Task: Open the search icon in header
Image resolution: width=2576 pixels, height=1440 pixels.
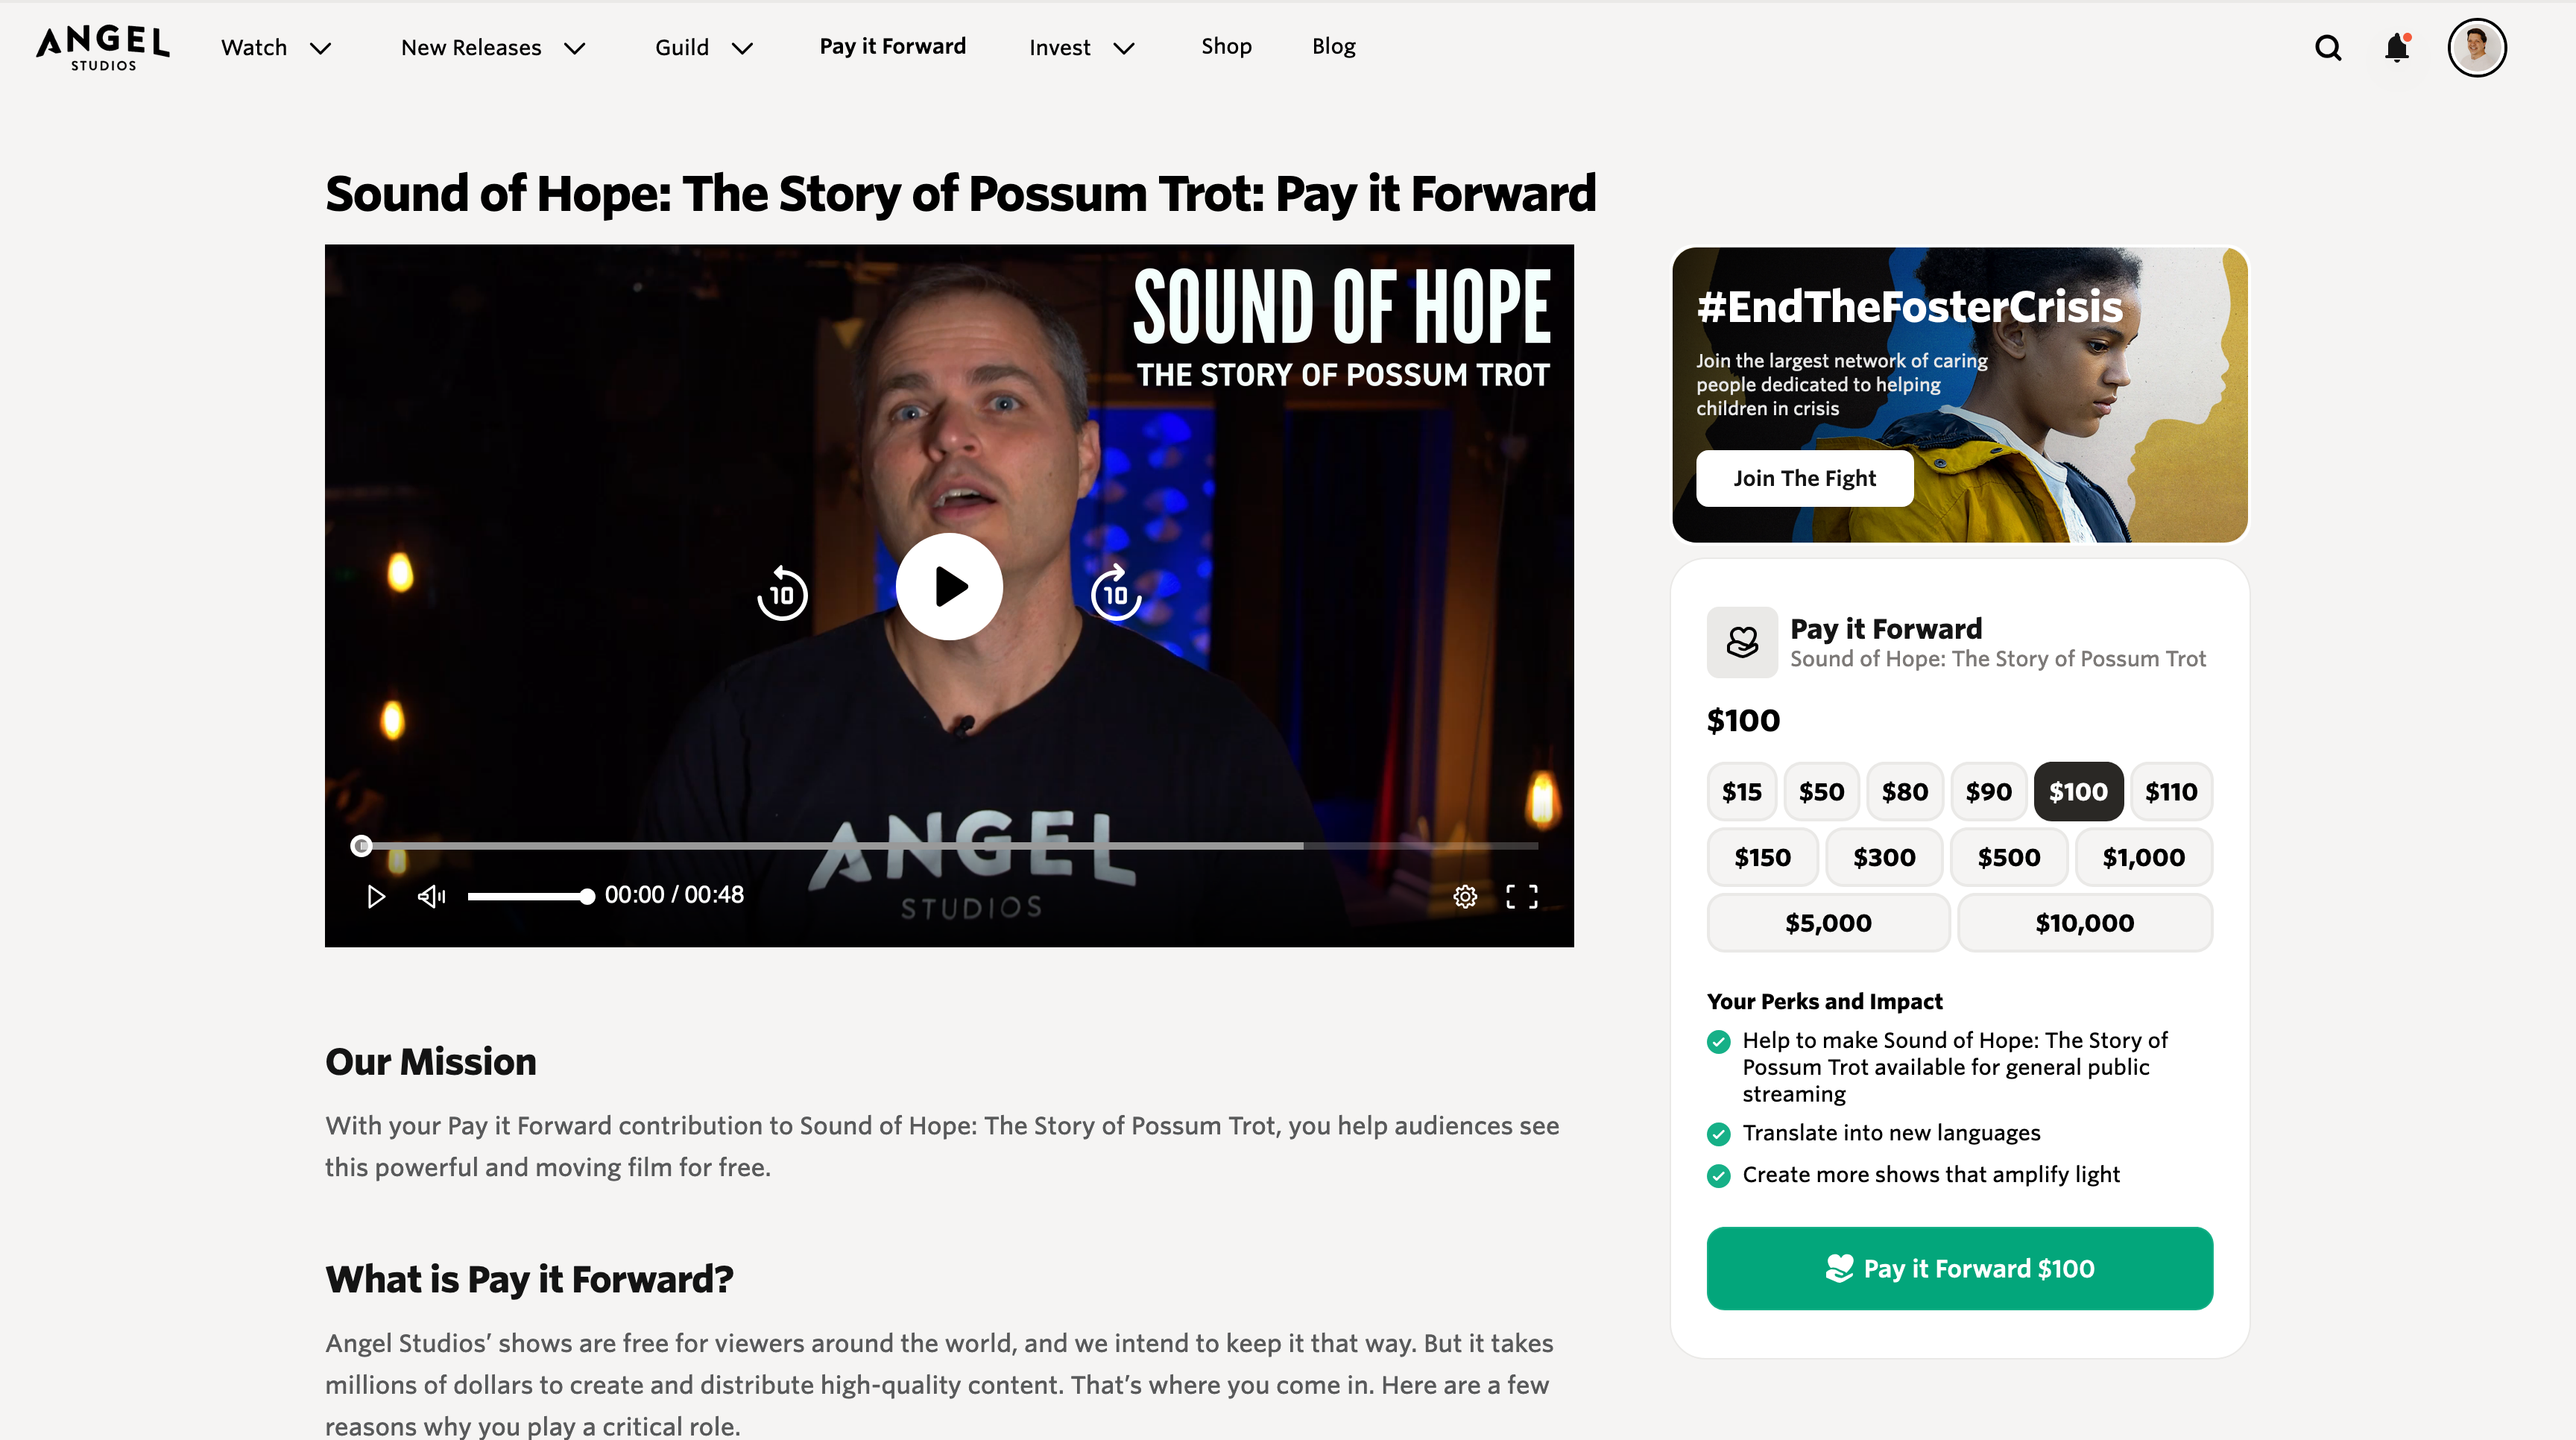Action: coord(2328,47)
